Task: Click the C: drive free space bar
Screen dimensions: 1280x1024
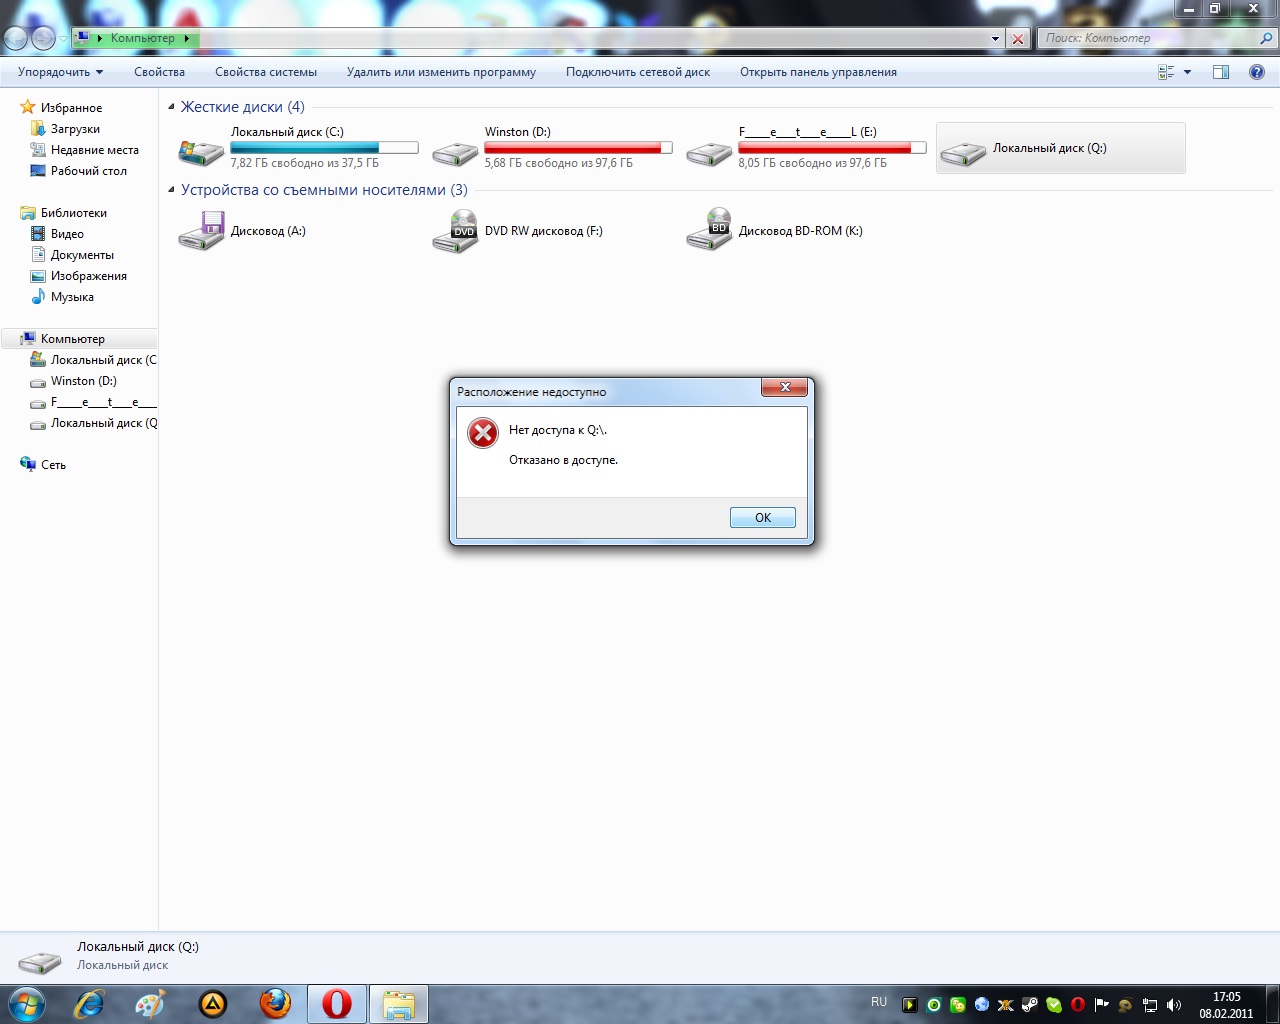Action: click(324, 148)
